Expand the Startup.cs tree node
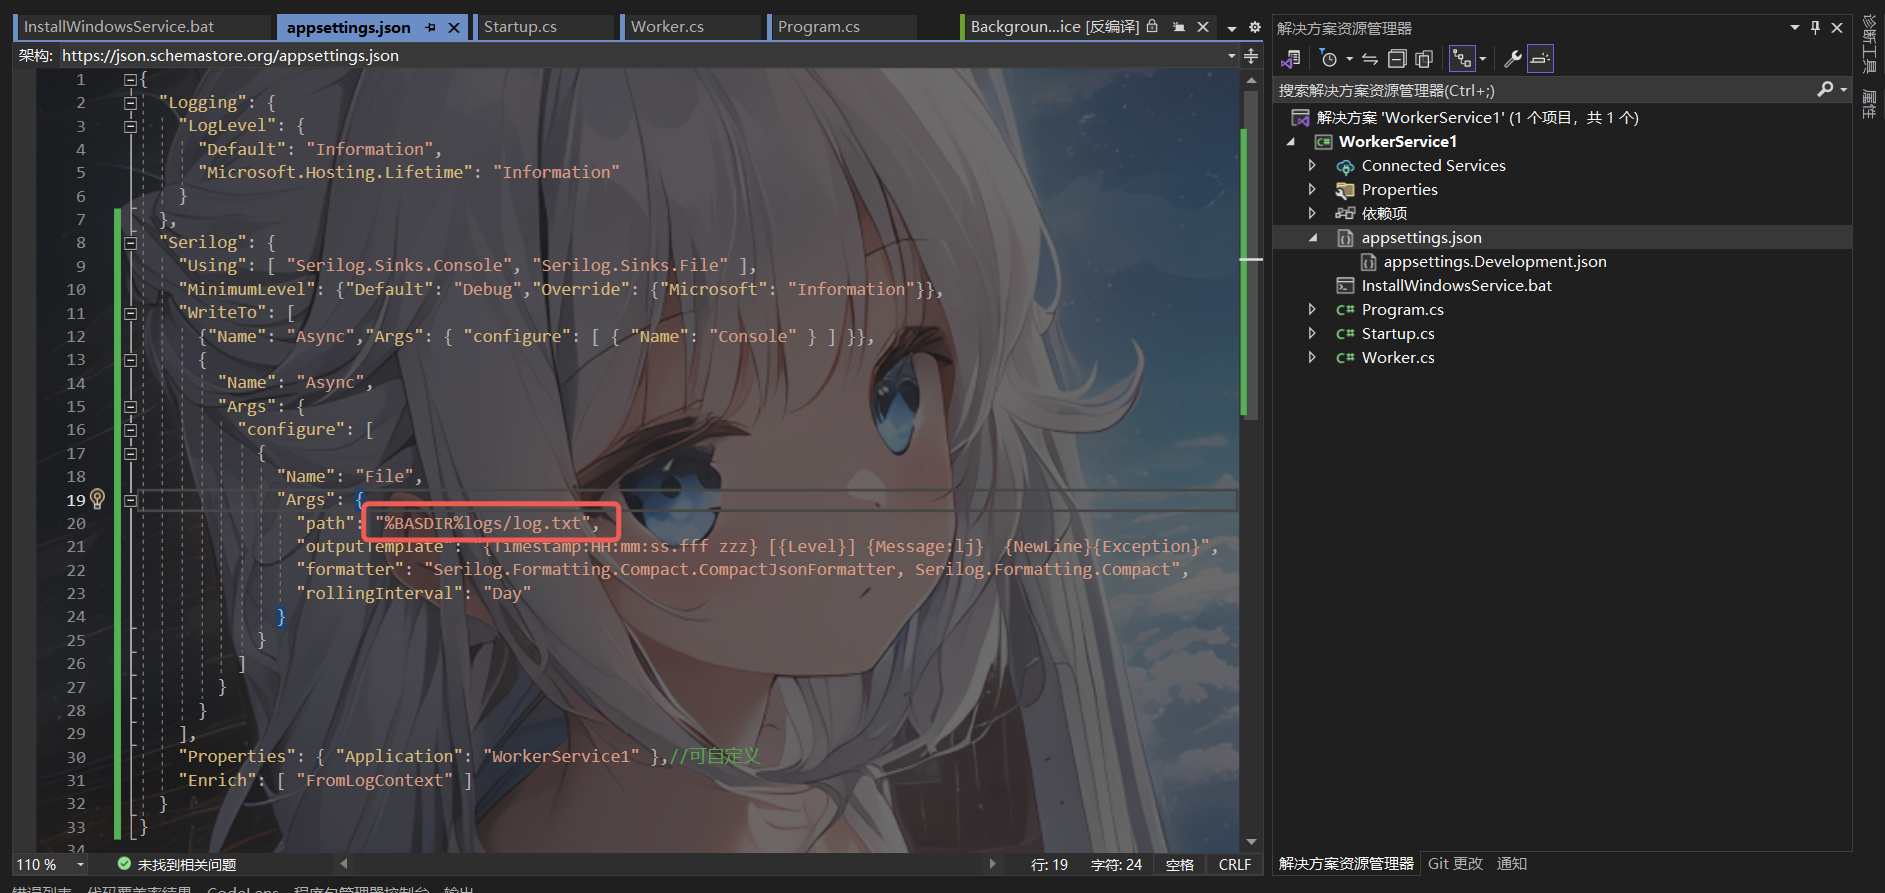 [x=1312, y=333]
